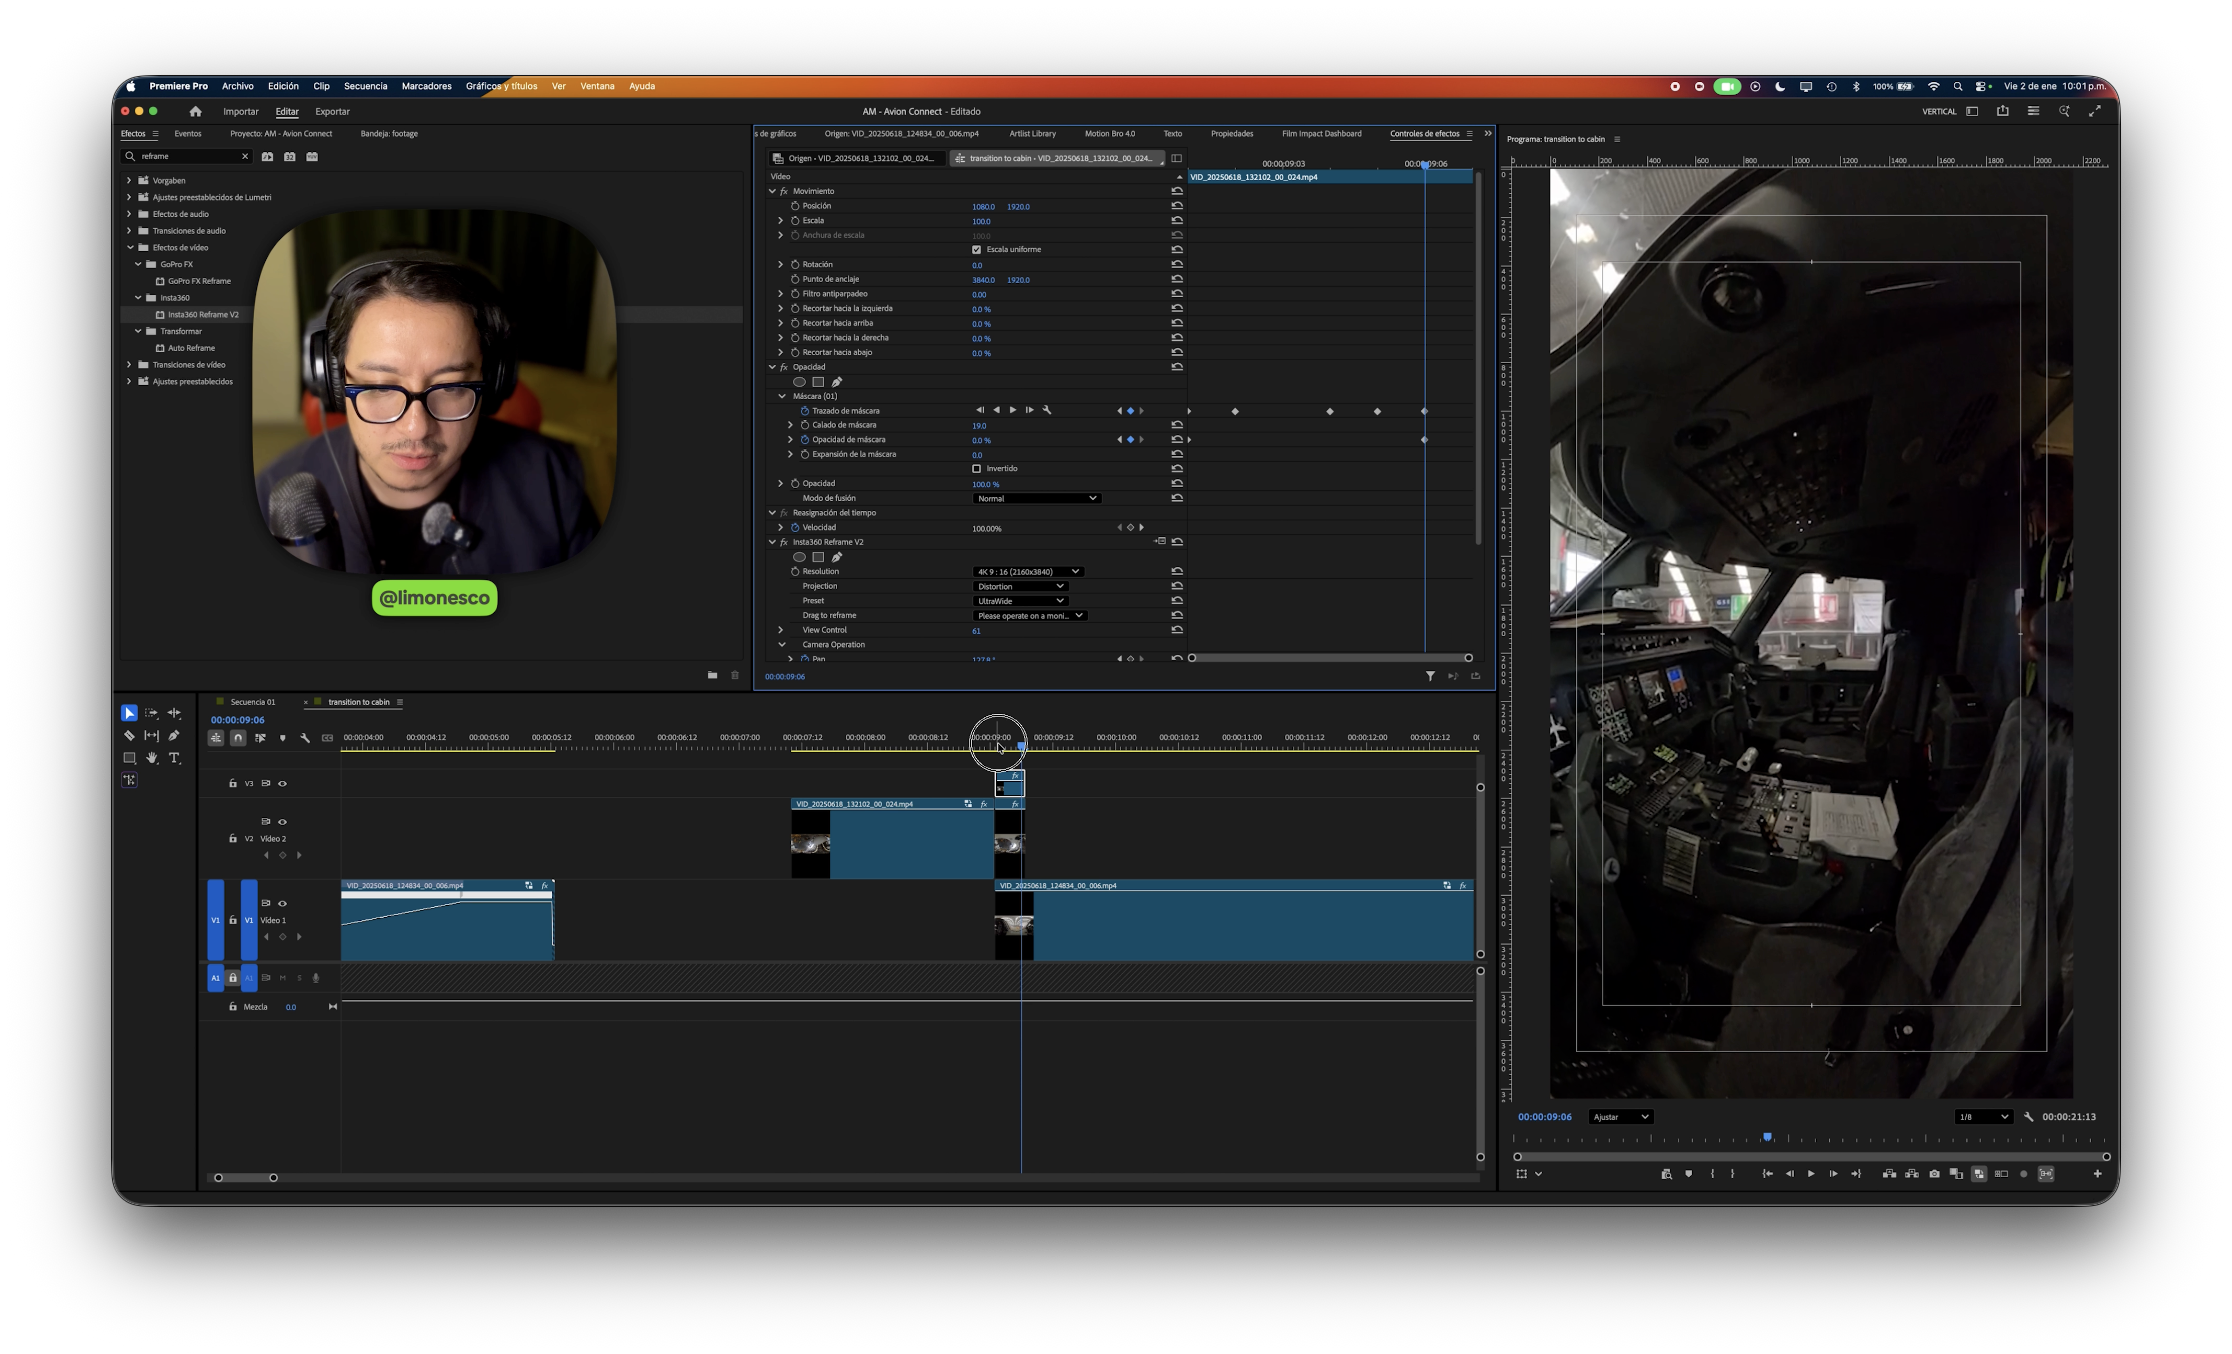Image resolution: width=2232 pixels, height=1354 pixels.
Task: Click the Home icon
Action: [195, 112]
